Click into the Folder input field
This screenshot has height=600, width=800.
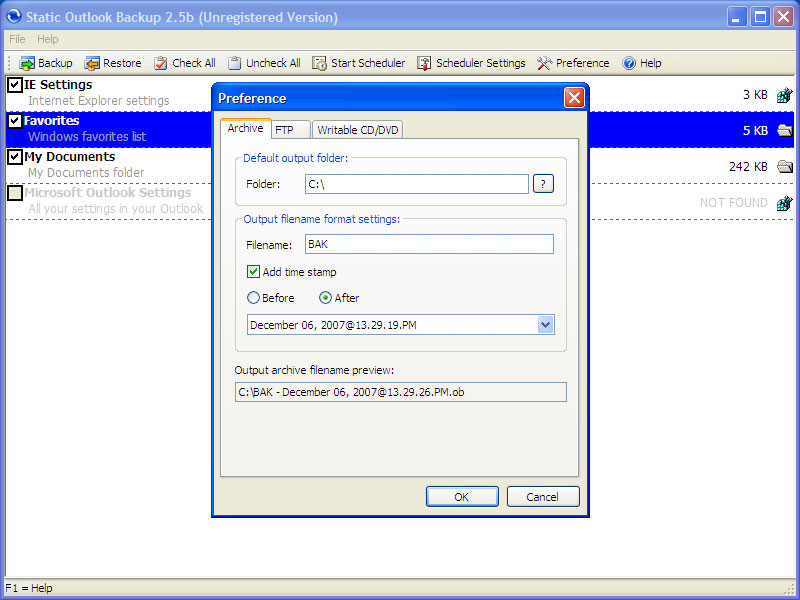pos(417,184)
